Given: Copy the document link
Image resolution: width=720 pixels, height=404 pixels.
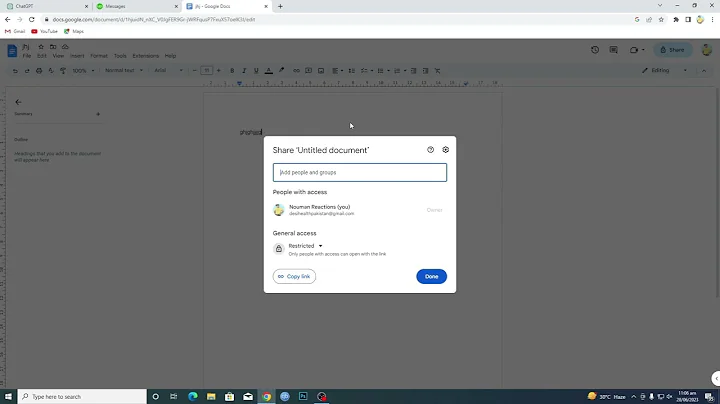Looking at the screenshot, I should coord(294,276).
